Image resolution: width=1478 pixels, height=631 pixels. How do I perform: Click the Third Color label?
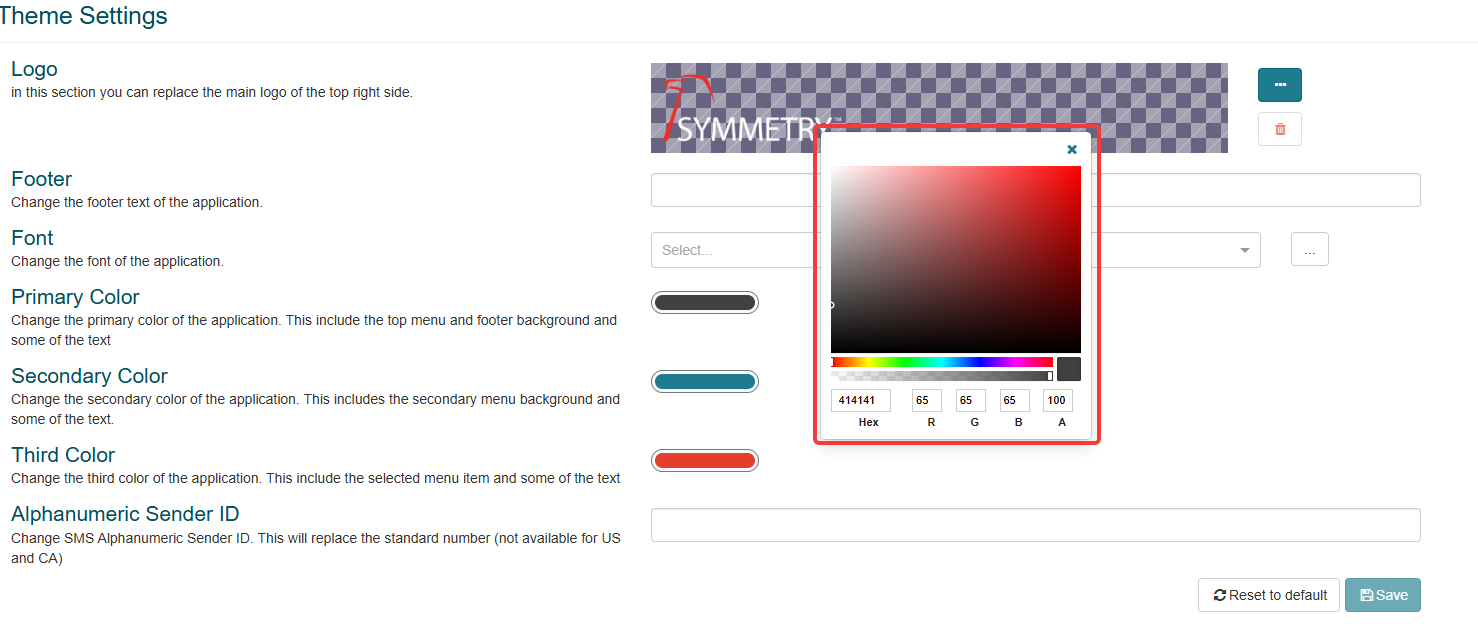tap(63, 455)
